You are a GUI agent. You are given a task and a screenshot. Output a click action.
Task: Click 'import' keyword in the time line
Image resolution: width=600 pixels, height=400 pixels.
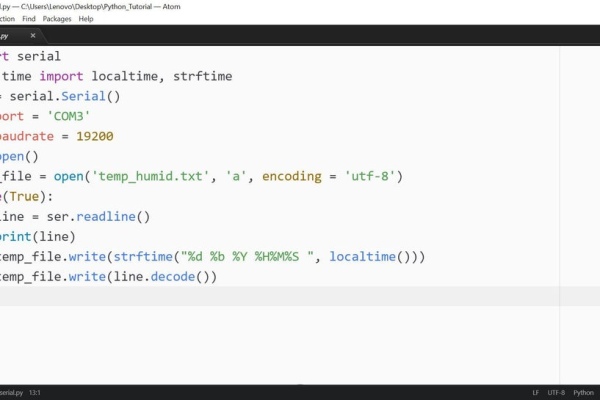pyautogui.click(x=61, y=76)
